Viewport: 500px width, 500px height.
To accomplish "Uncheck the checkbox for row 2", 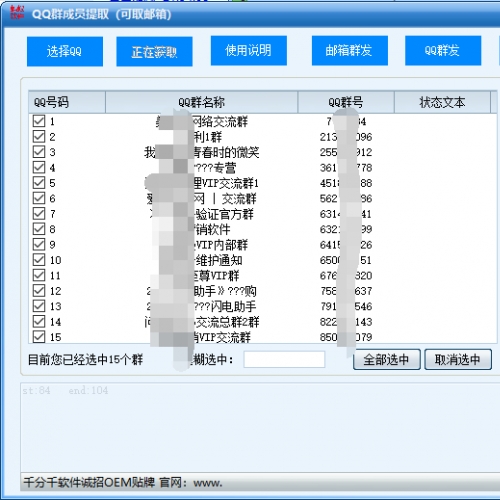I will pyautogui.click(x=39, y=136).
